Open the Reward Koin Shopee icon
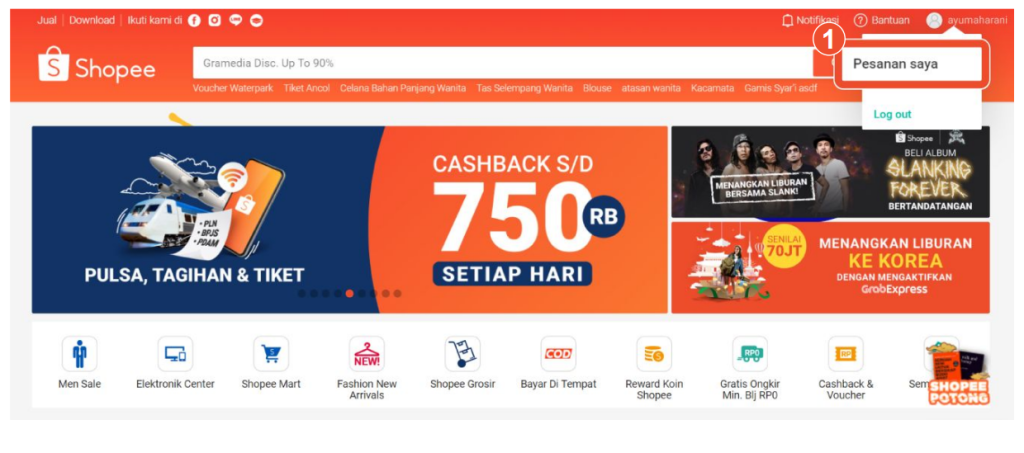Viewport: 1024px width, 453px height. pos(654,354)
